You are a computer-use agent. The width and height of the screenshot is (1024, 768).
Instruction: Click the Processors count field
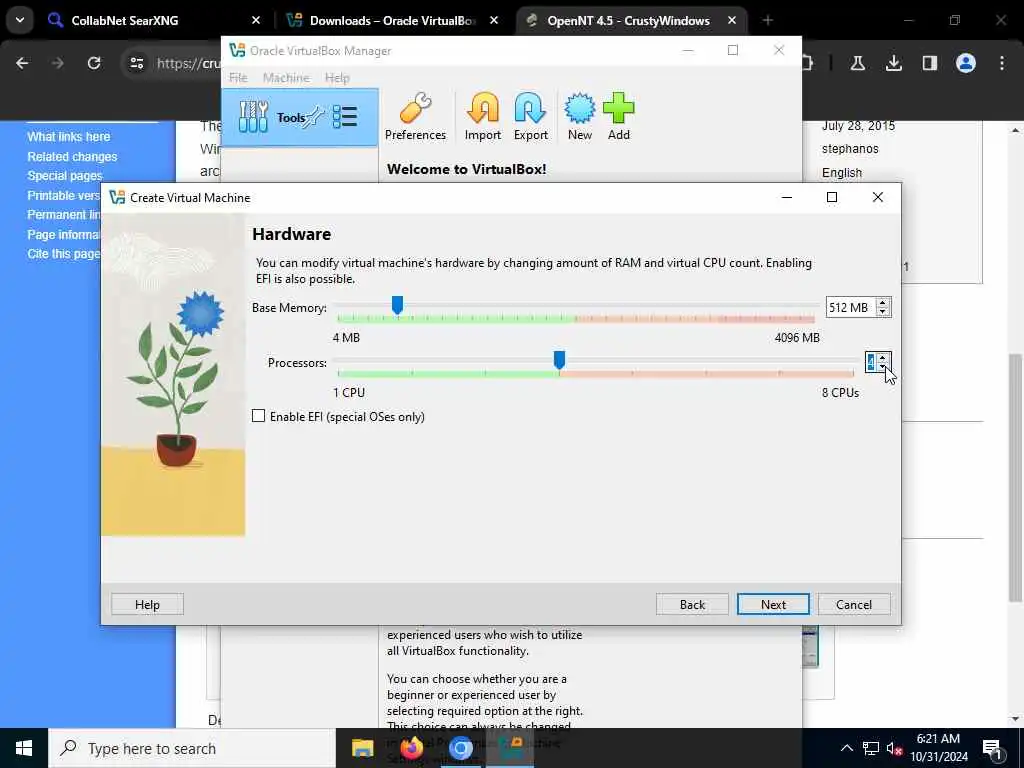click(x=871, y=362)
